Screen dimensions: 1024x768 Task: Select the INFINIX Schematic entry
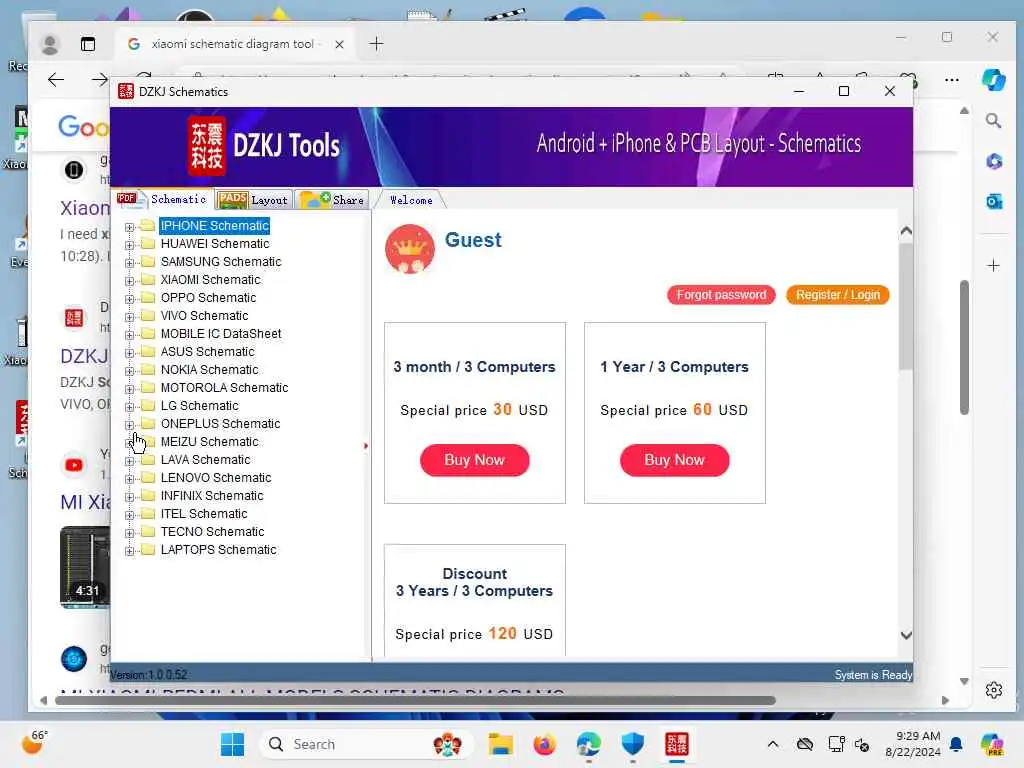pyautogui.click(x=212, y=496)
